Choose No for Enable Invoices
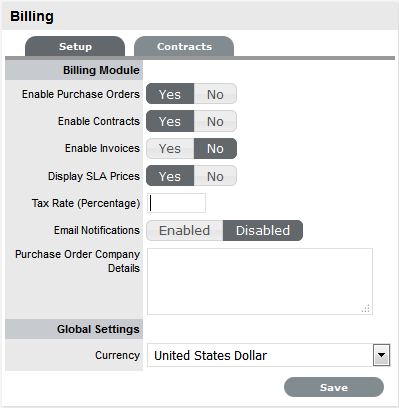This screenshot has height=408, width=399. pyautogui.click(x=215, y=149)
